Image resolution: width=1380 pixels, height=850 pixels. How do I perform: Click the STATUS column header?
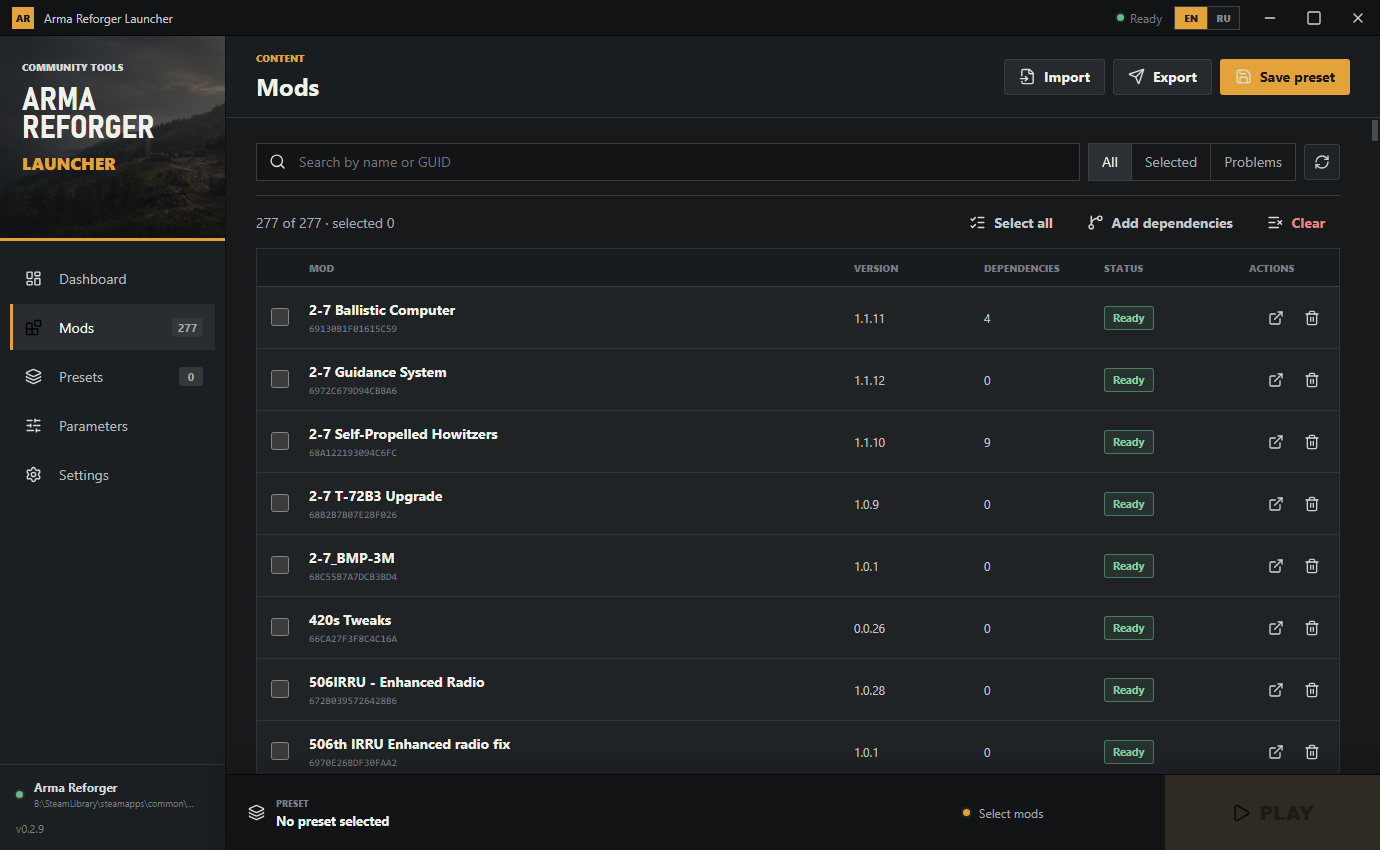(x=1123, y=268)
